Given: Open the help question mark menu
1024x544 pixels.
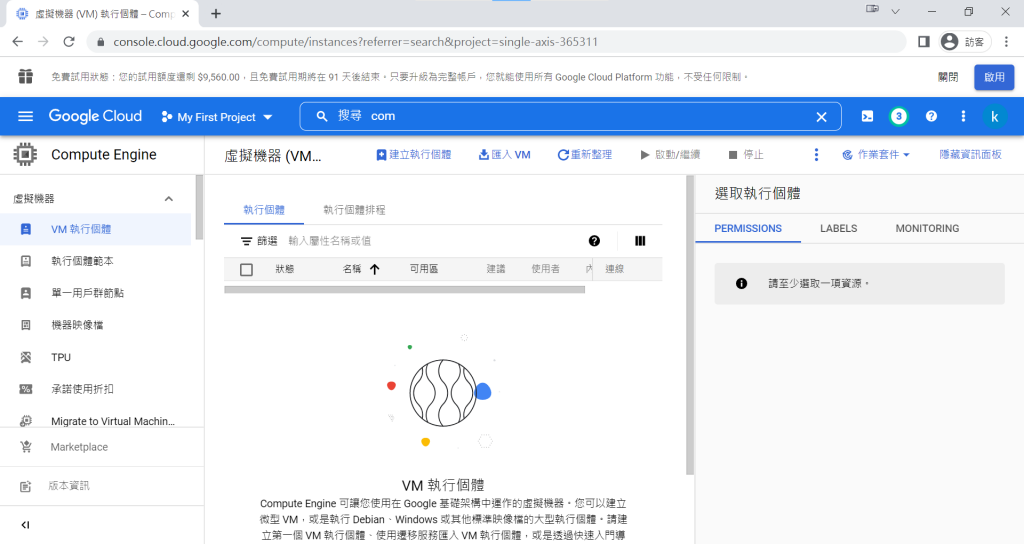Looking at the screenshot, I should (931, 116).
